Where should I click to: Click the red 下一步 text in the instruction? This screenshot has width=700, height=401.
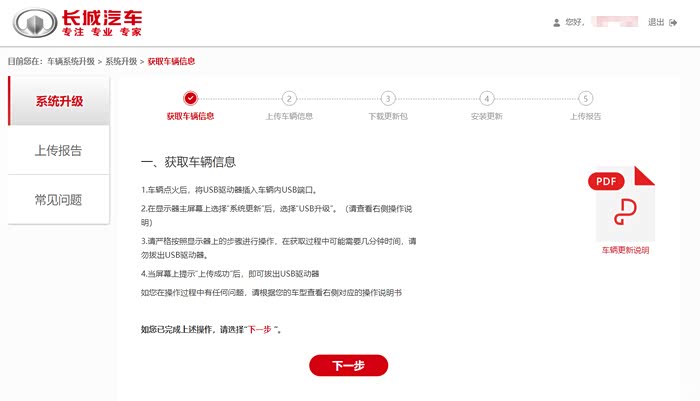(259, 330)
